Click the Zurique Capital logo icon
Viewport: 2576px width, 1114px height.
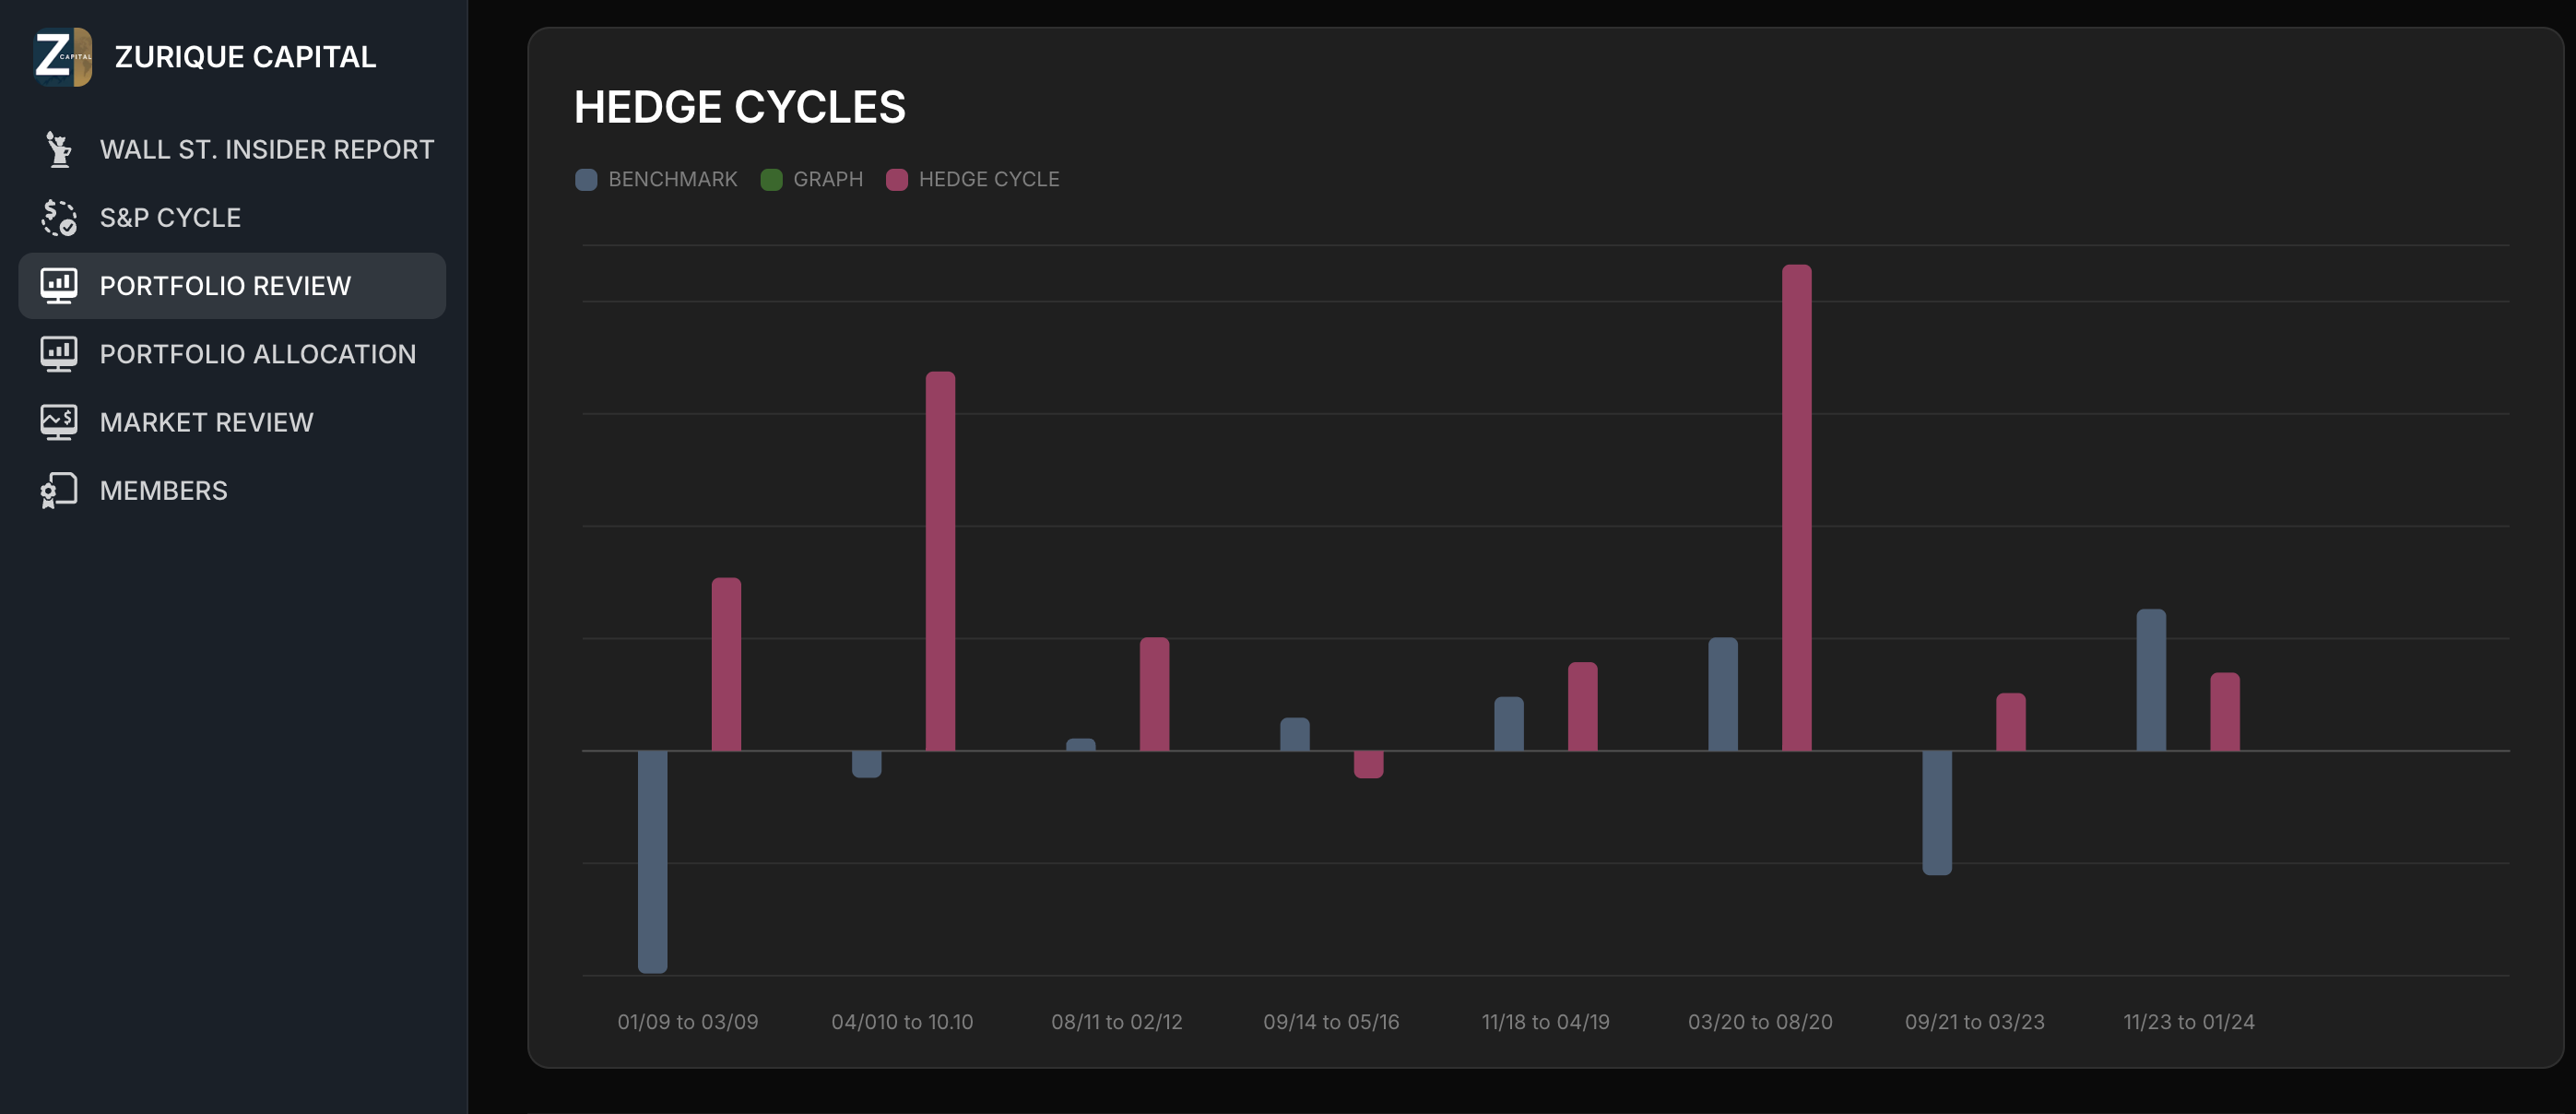(x=62, y=57)
